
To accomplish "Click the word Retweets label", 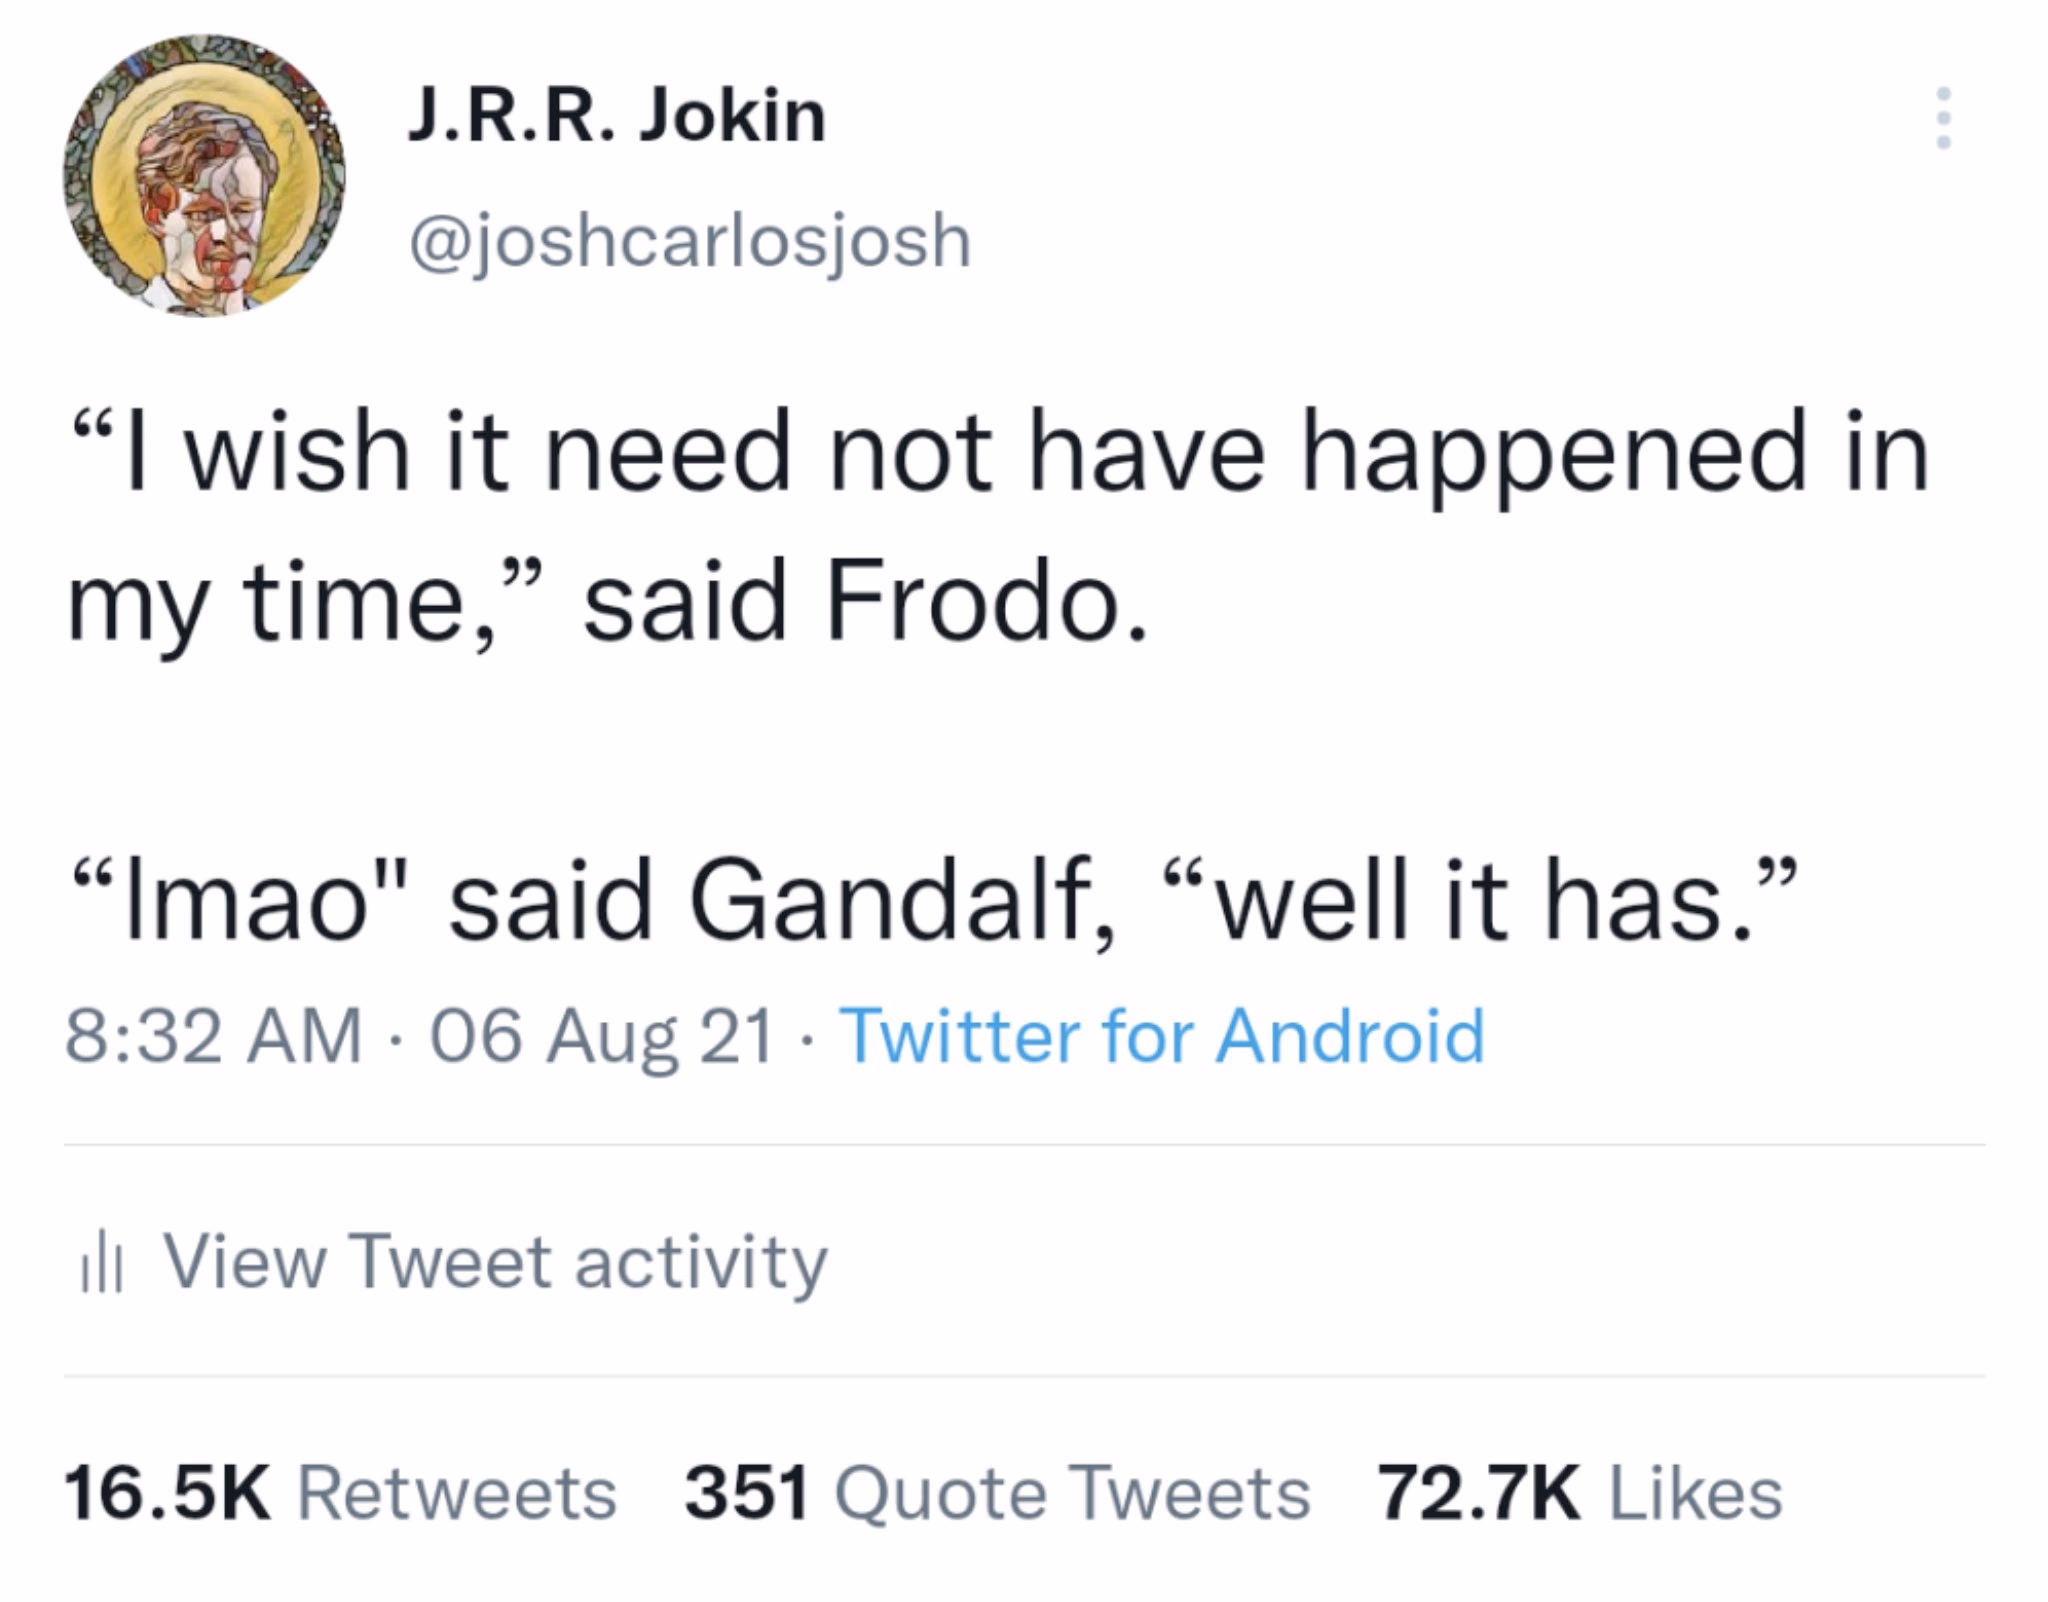I will click(x=457, y=1494).
